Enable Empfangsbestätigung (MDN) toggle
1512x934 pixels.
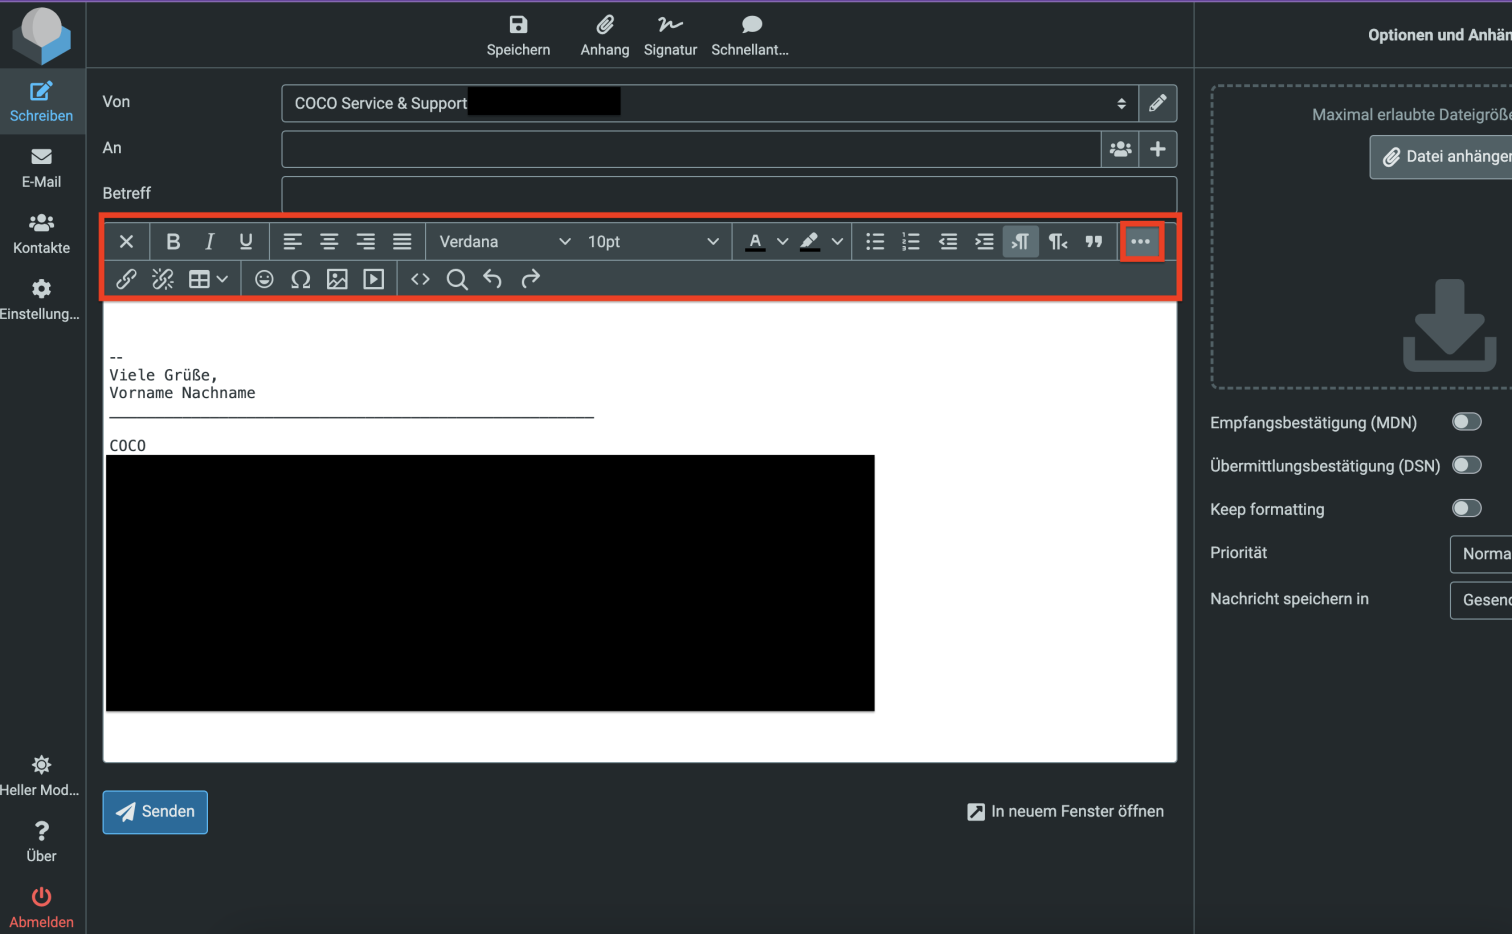pyautogui.click(x=1466, y=422)
